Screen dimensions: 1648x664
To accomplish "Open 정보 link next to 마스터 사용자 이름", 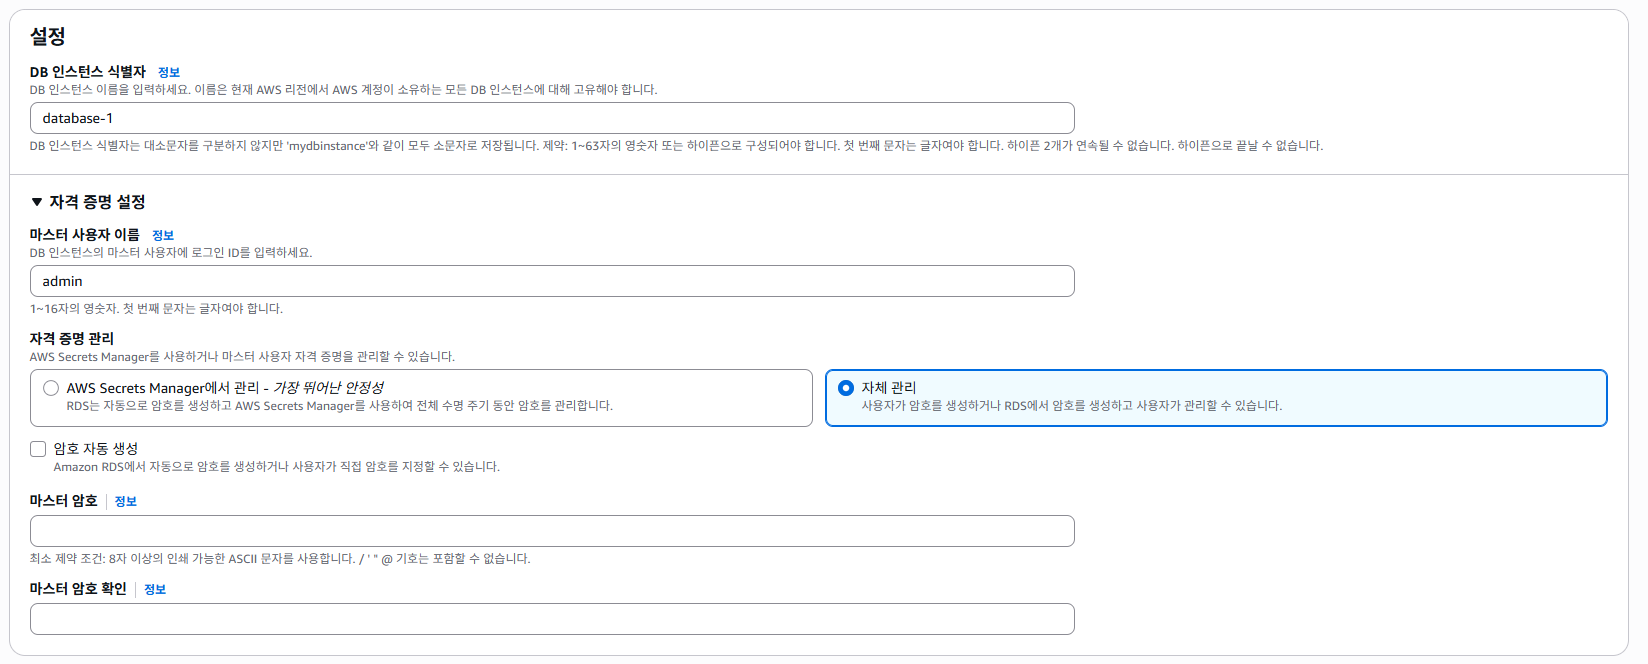I will coord(163,235).
